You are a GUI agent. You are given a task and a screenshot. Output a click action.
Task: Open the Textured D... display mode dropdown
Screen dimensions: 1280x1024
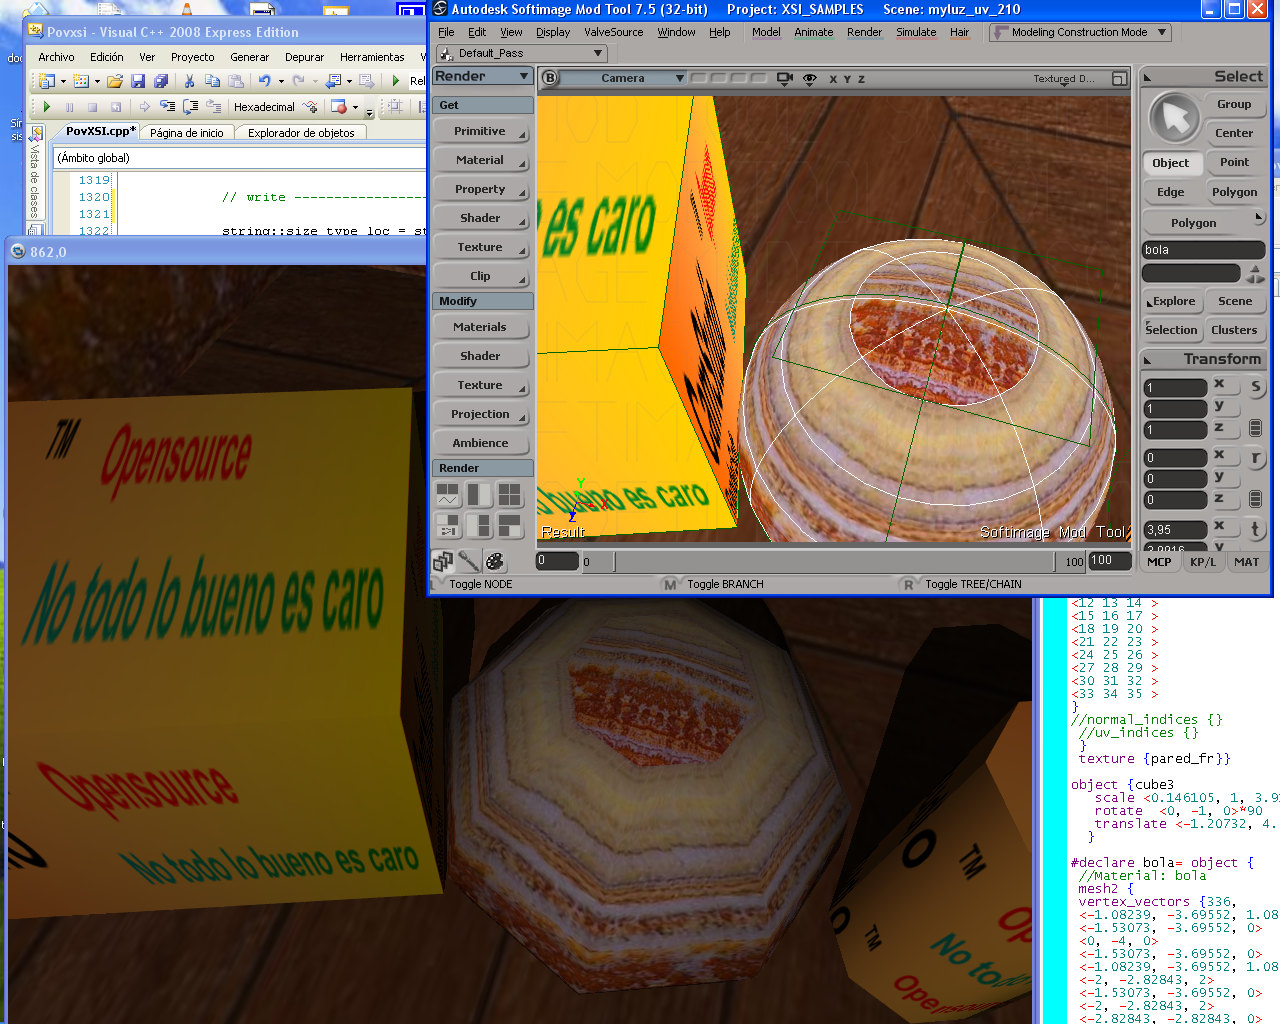pyautogui.click(x=1064, y=79)
